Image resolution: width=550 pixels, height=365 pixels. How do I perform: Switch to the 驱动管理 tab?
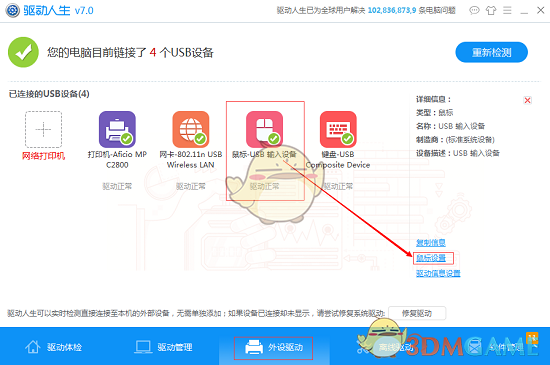[164, 347]
